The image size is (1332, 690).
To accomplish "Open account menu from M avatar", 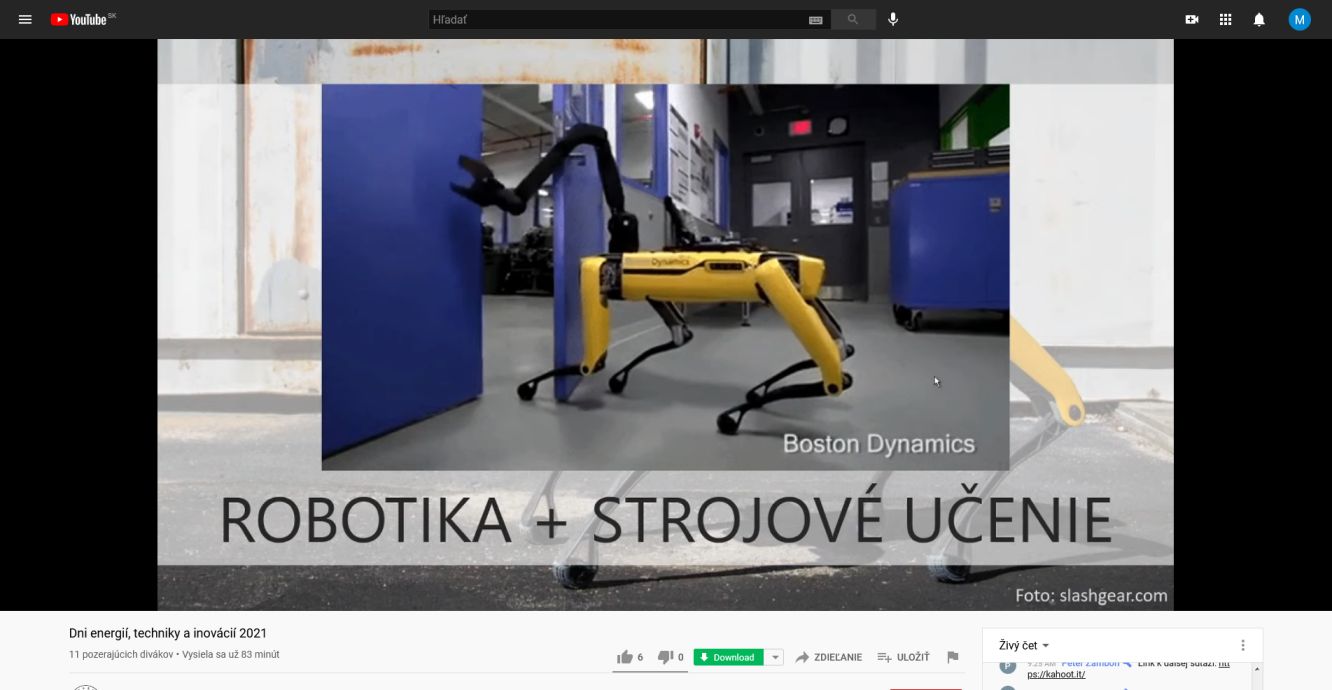I will [1299, 19].
